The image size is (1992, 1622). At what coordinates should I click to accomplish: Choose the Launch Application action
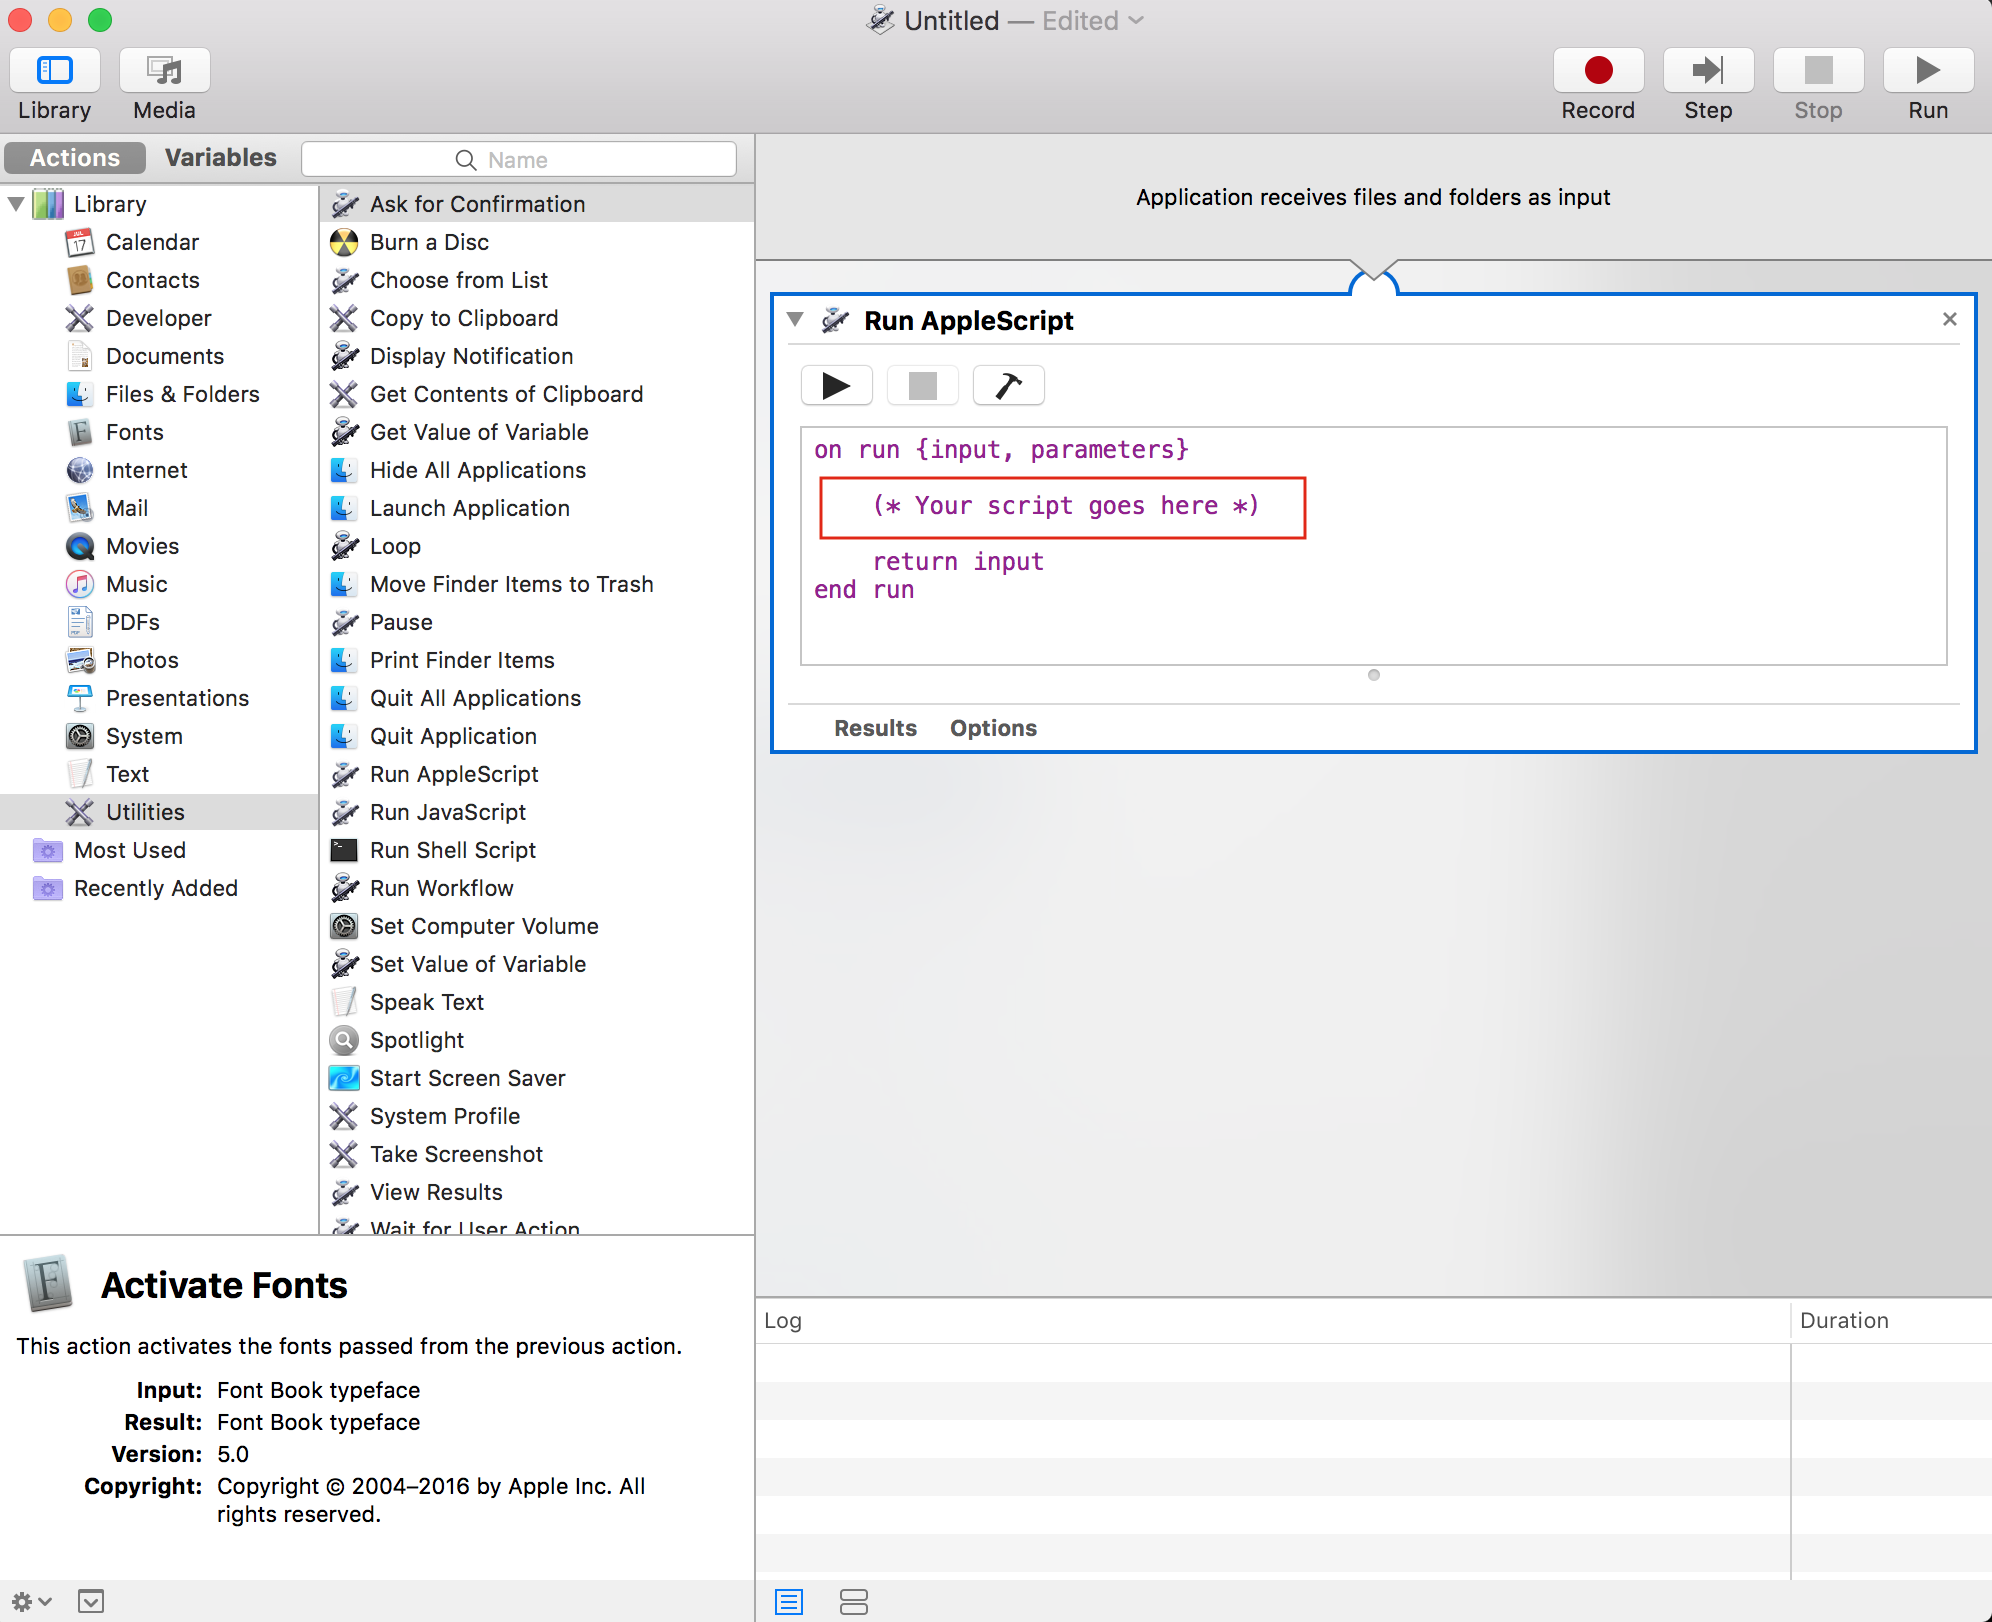coord(537,508)
